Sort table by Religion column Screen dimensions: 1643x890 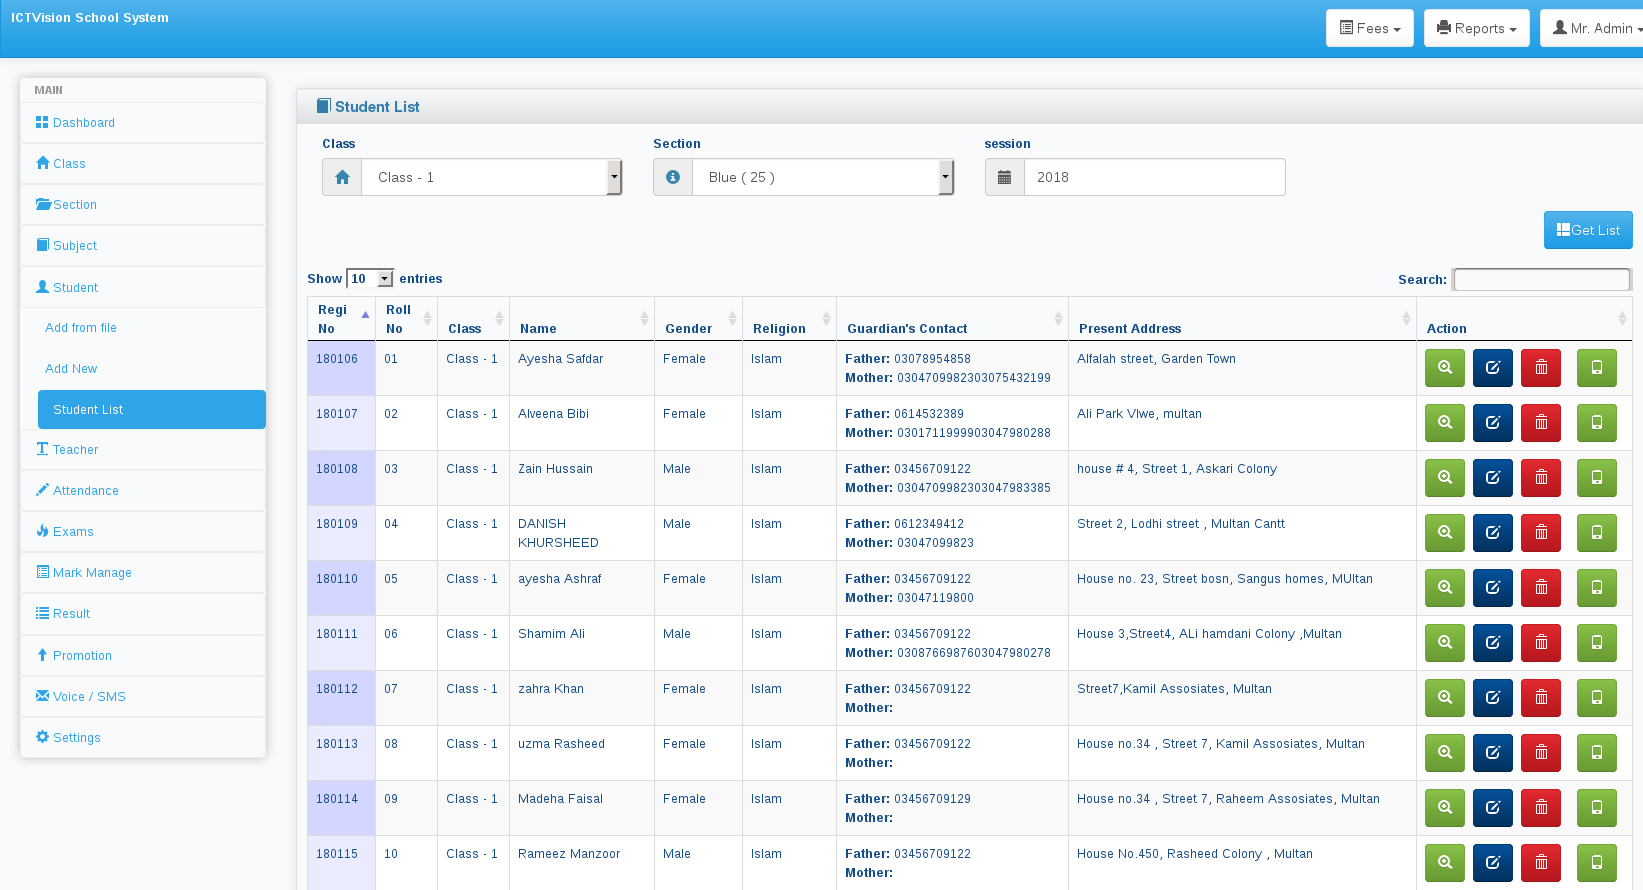pyautogui.click(x=789, y=319)
